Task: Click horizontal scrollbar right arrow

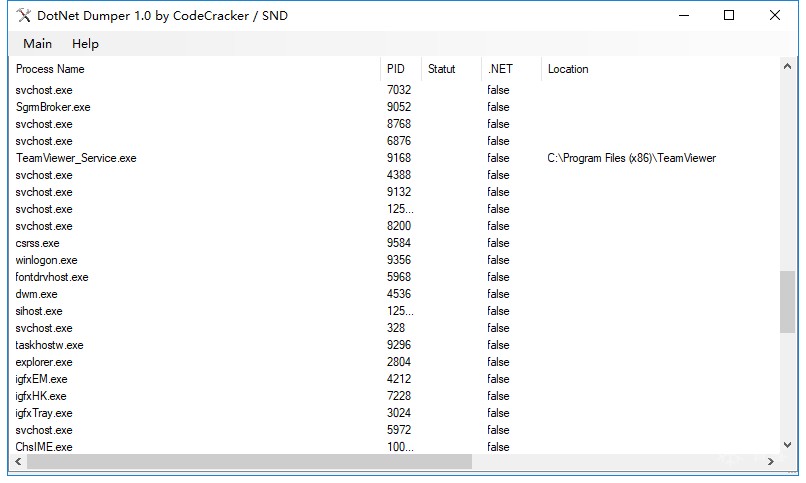Action: [x=771, y=461]
